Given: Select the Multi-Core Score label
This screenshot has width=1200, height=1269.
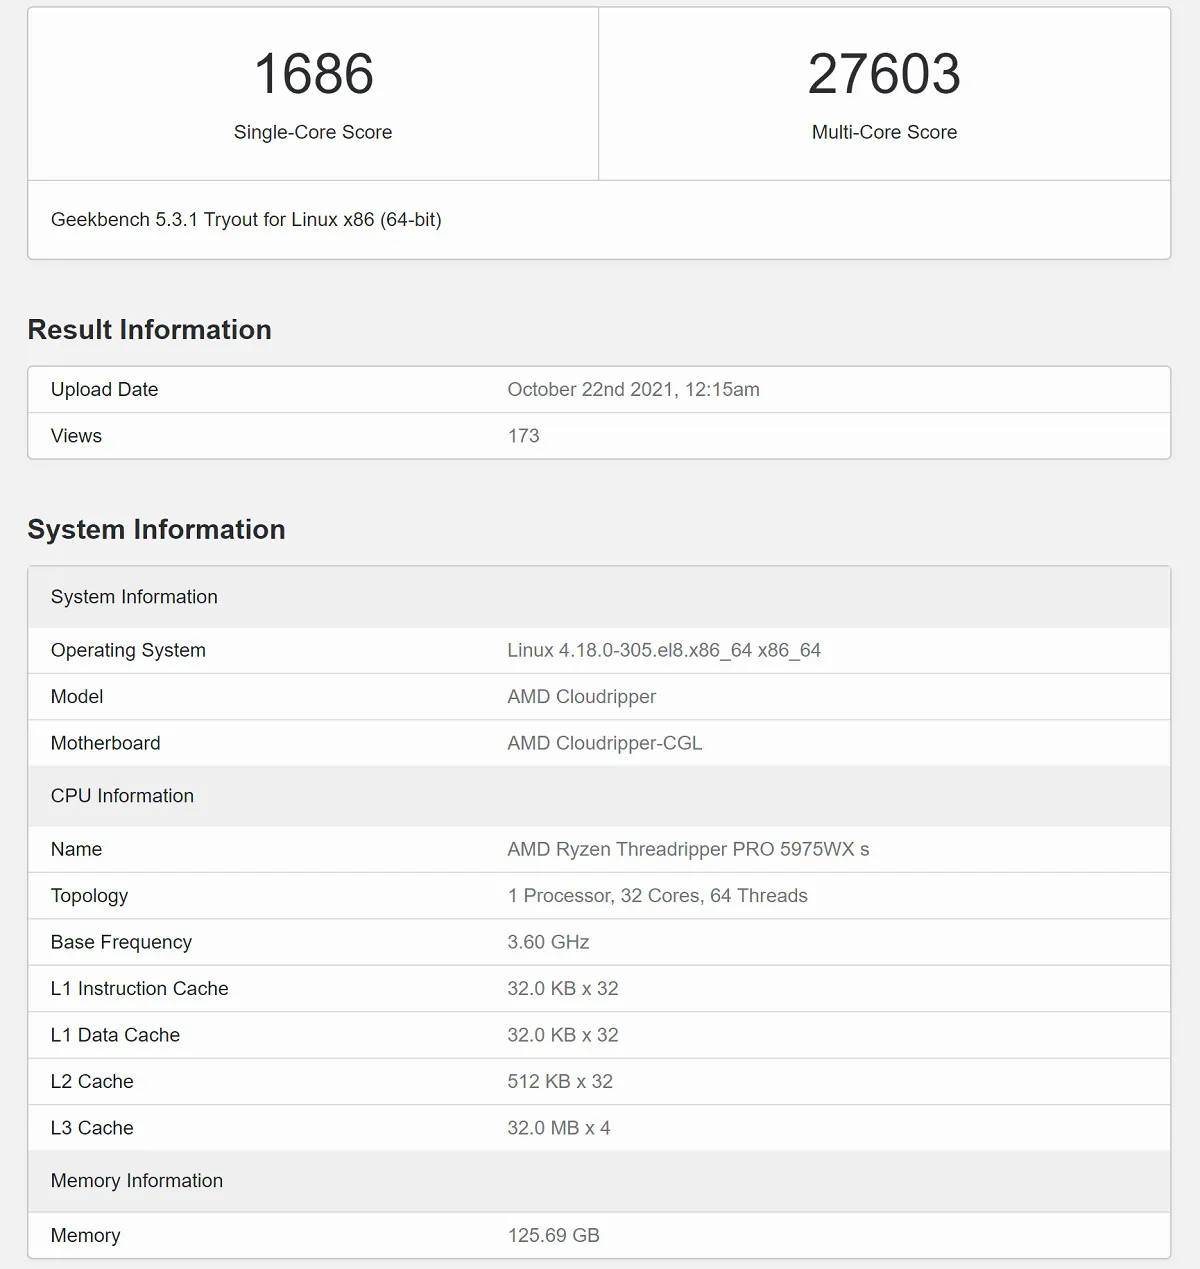Looking at the screenshot, I should pyautogui.click(x=884, y=132).
